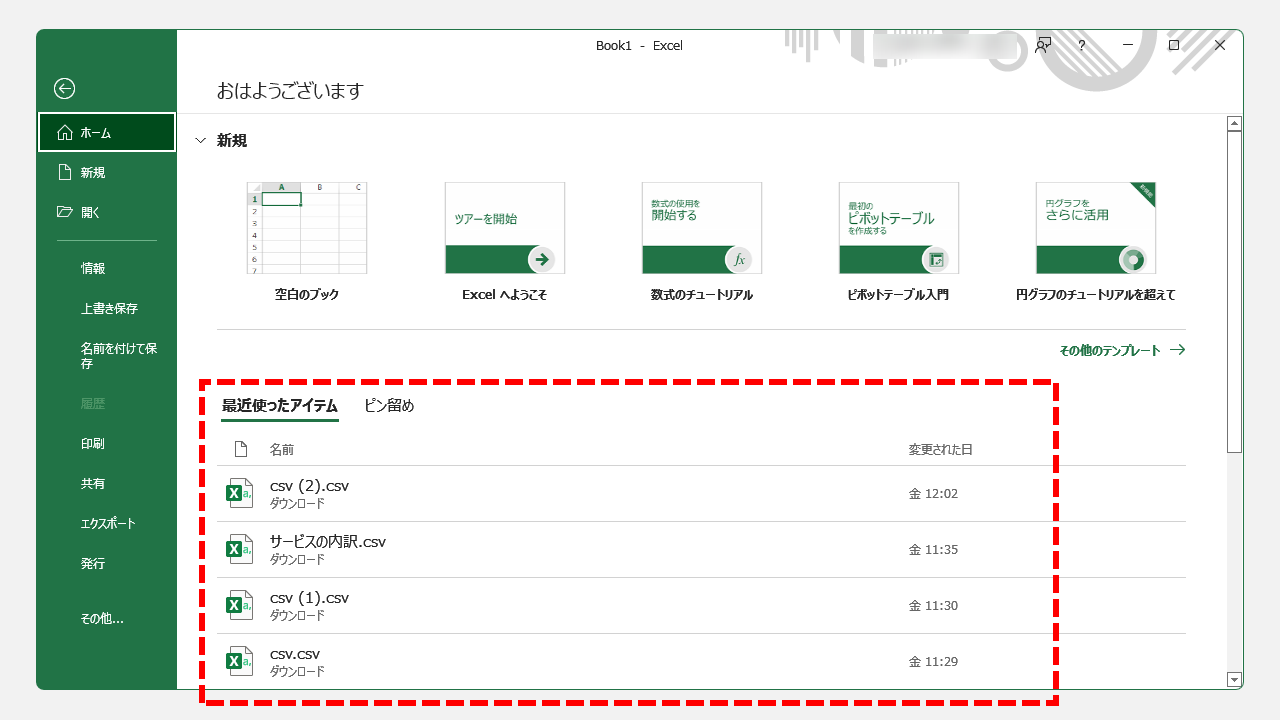Click the ヘルプ question mark icon
Screen dimensions: 1280x720
[1081, 45]
